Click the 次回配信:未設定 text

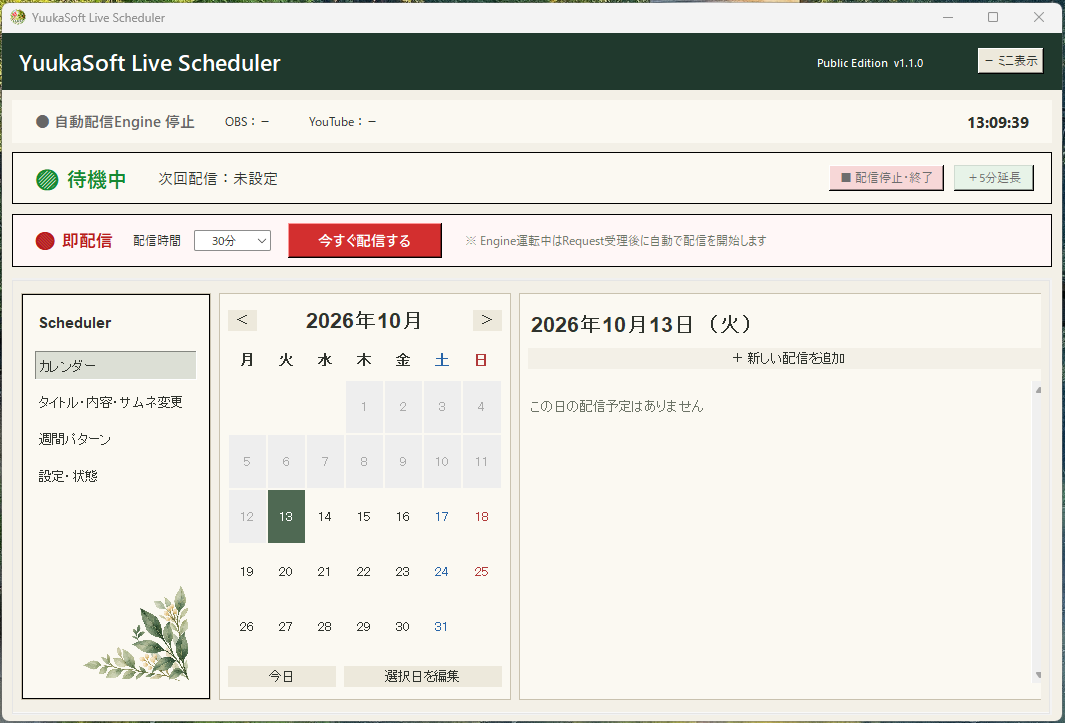pyautogui.click(x=218, y=179)
